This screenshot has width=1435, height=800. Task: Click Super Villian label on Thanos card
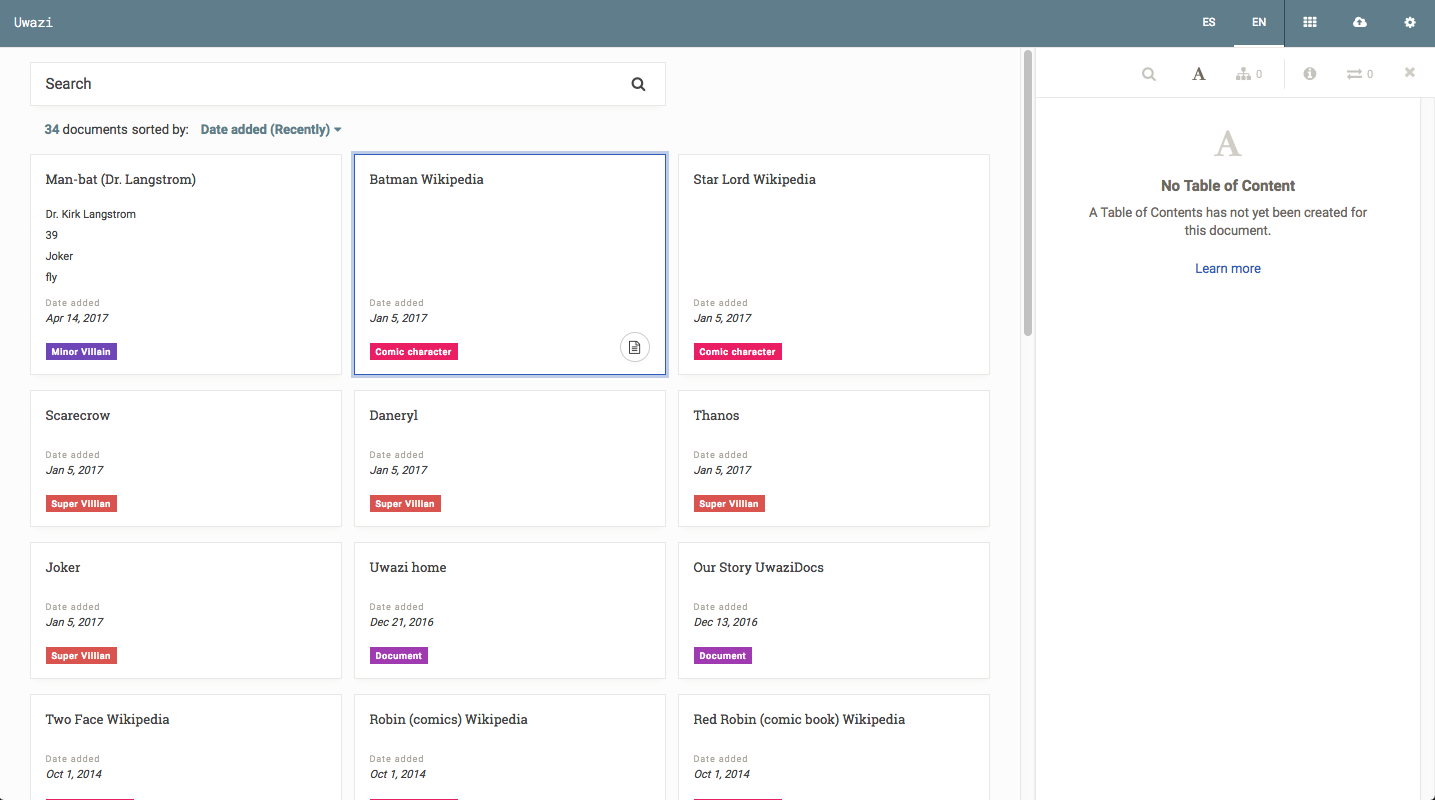(x=729, y=504)
